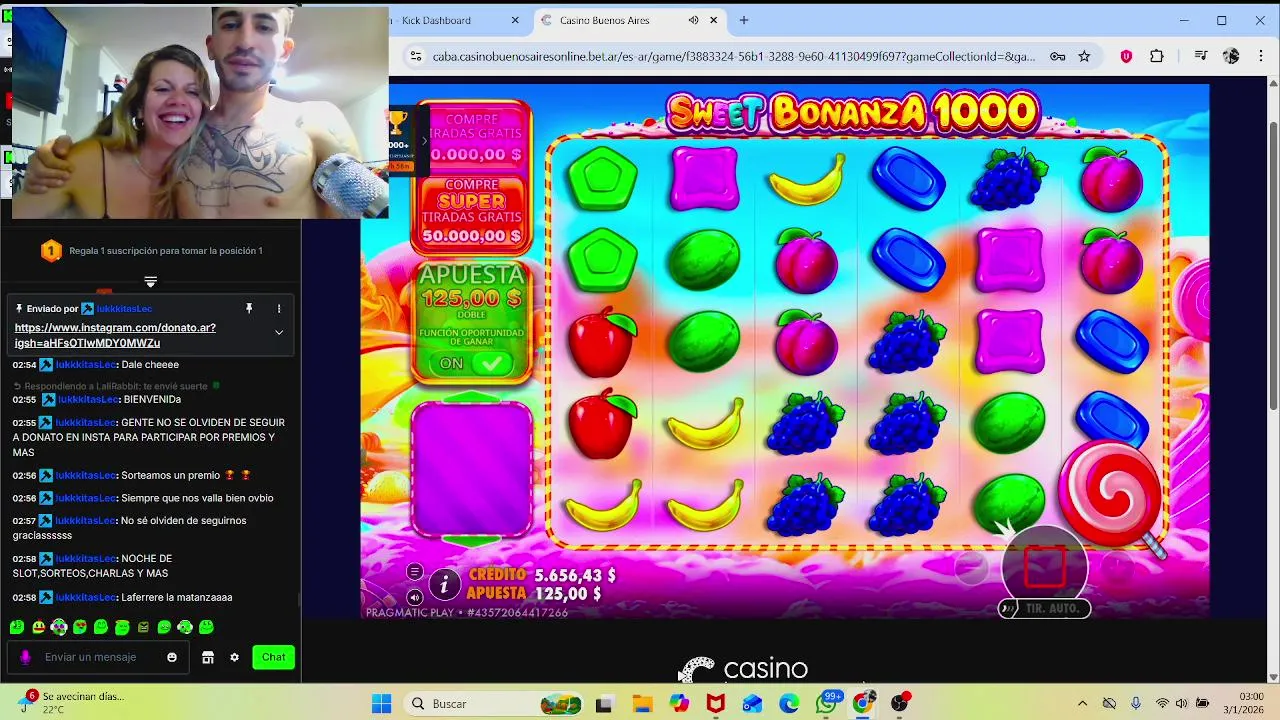Click the last green emote in emote bar
The height and width of the screenshot is (720, 1280).
pyautogui.click(x=206, y=627)
